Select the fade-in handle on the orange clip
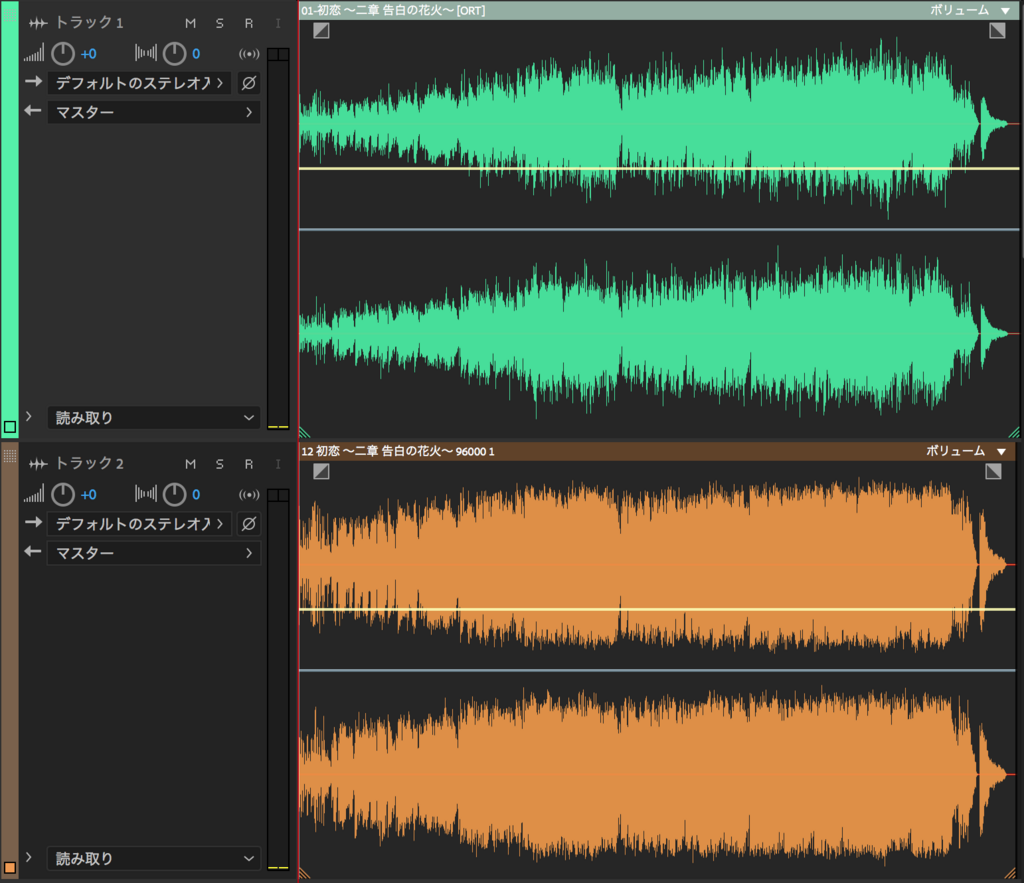 pyautogui.click(x=321, y=472)
